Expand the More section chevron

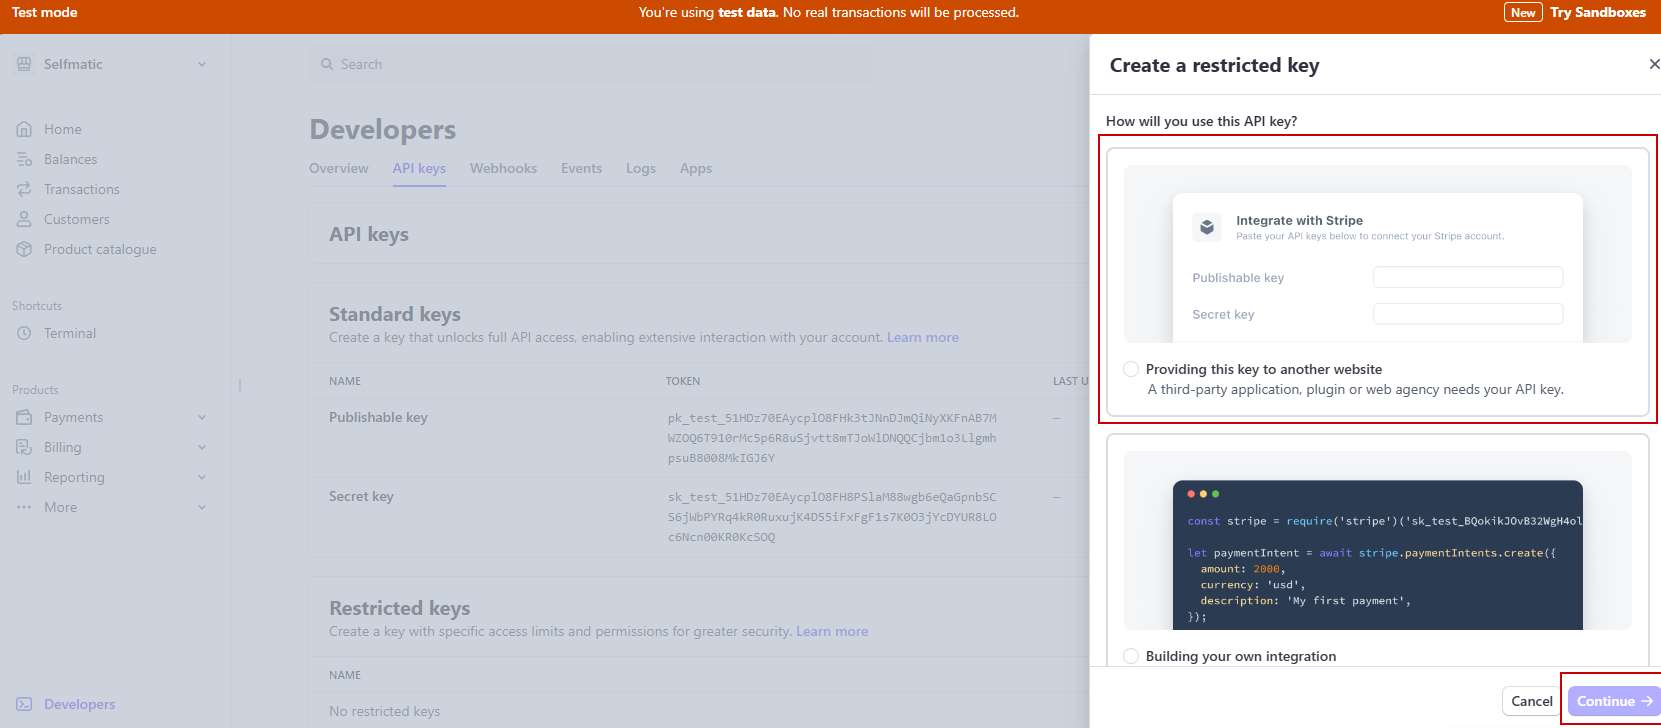click(x=202, y=507)
